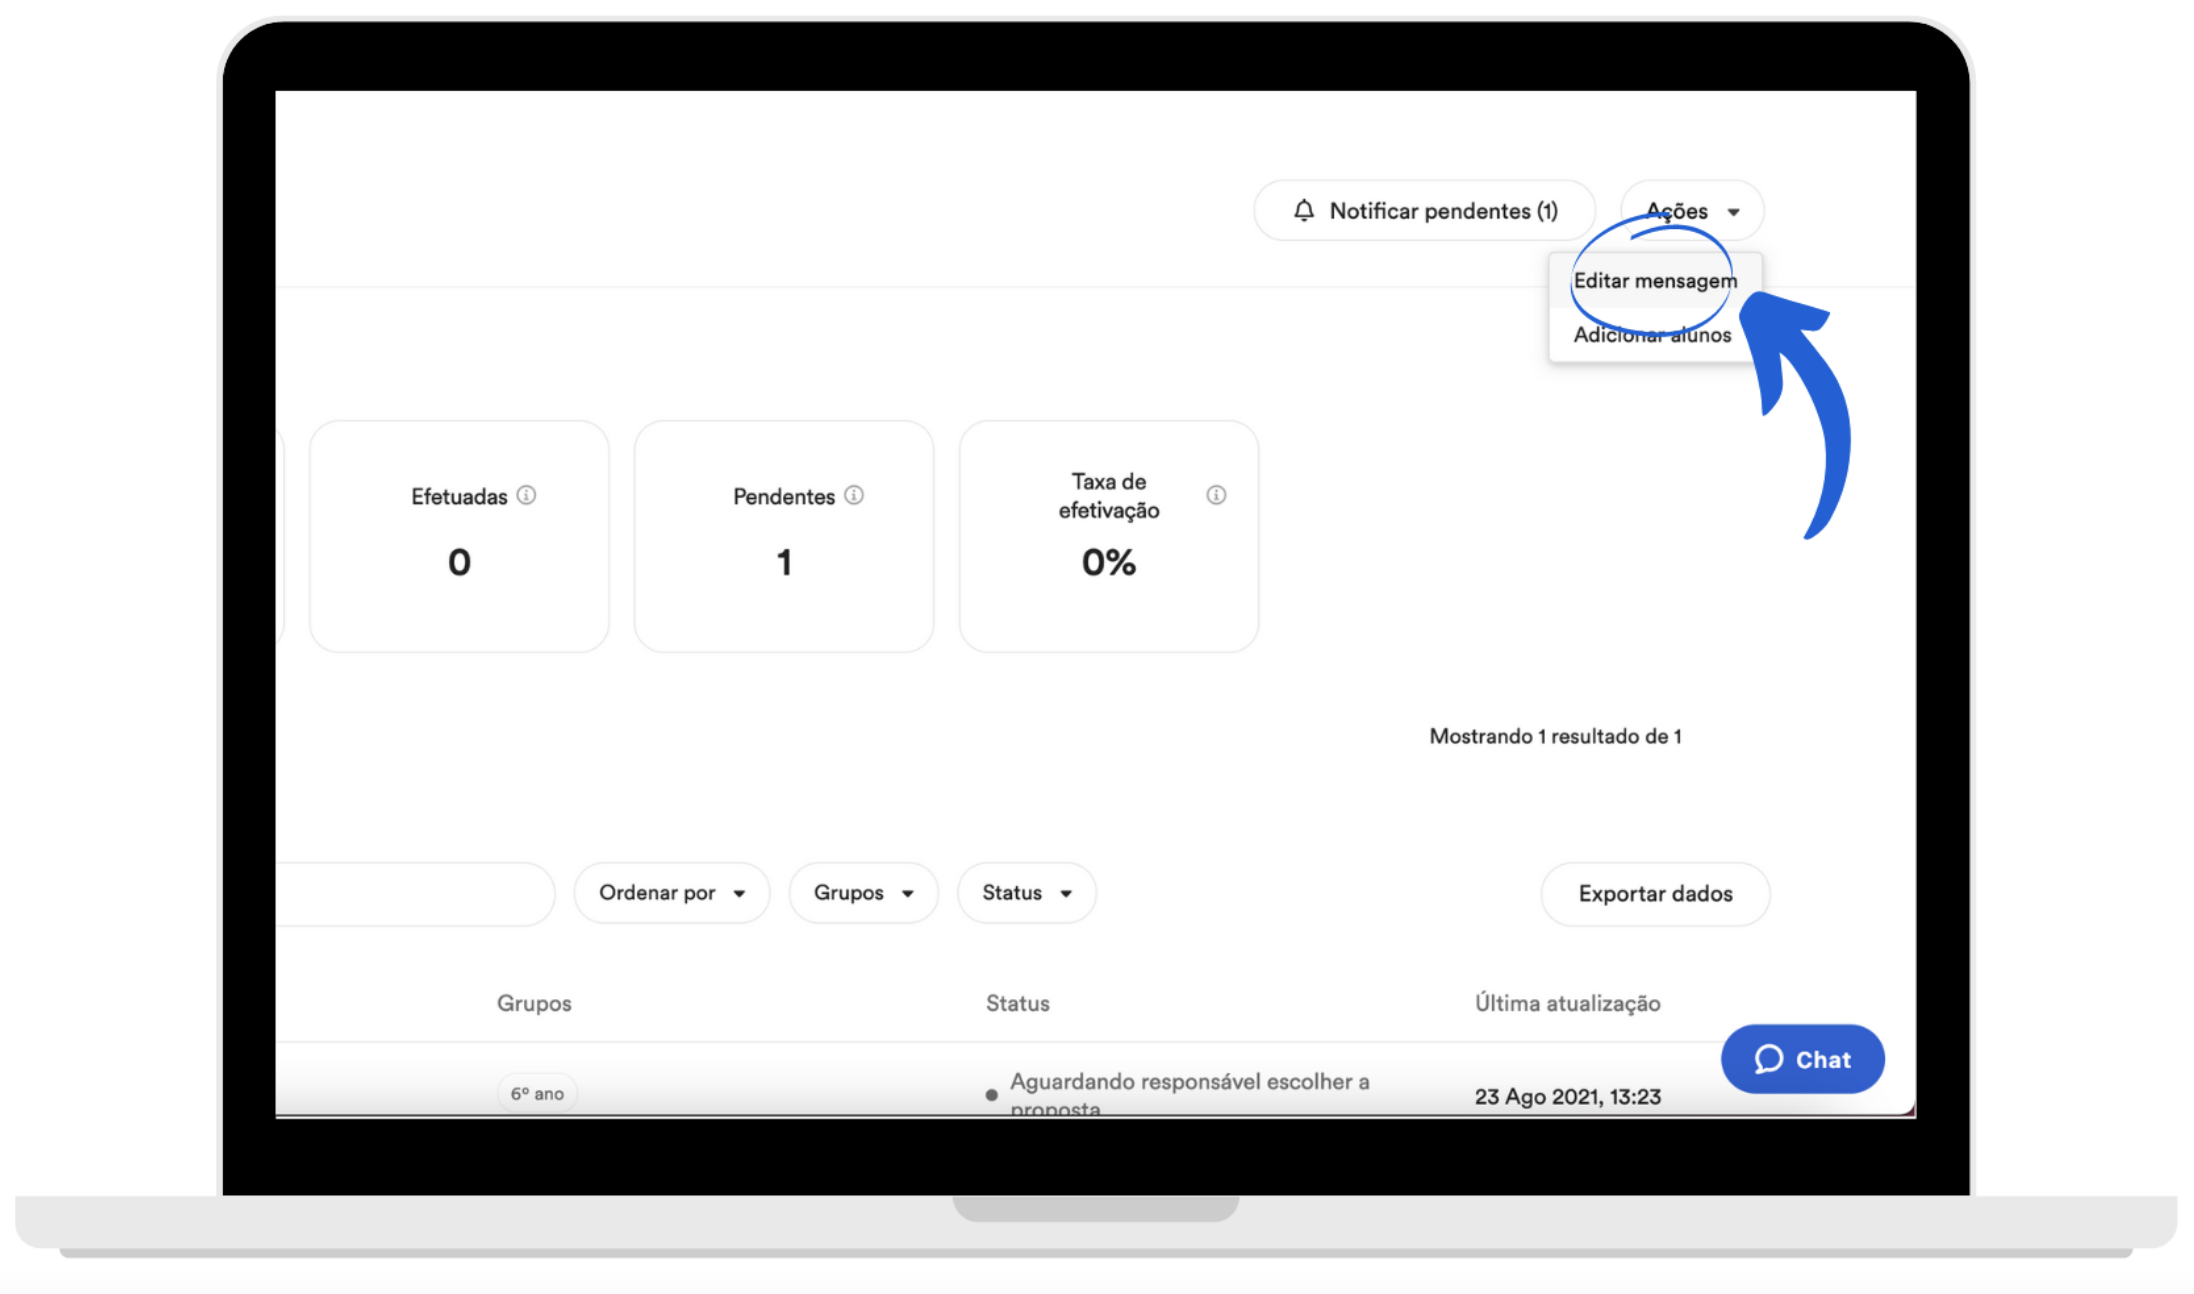Click the search input field
Image resolution: width=2194 pixels, height=1294 pixels.
[414, 893]
